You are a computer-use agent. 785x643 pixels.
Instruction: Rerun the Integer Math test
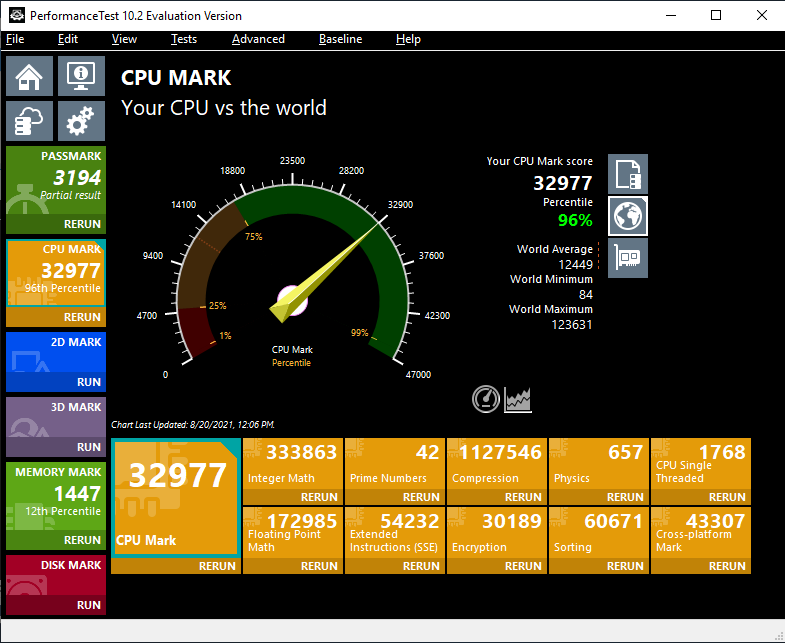point(293,497)
